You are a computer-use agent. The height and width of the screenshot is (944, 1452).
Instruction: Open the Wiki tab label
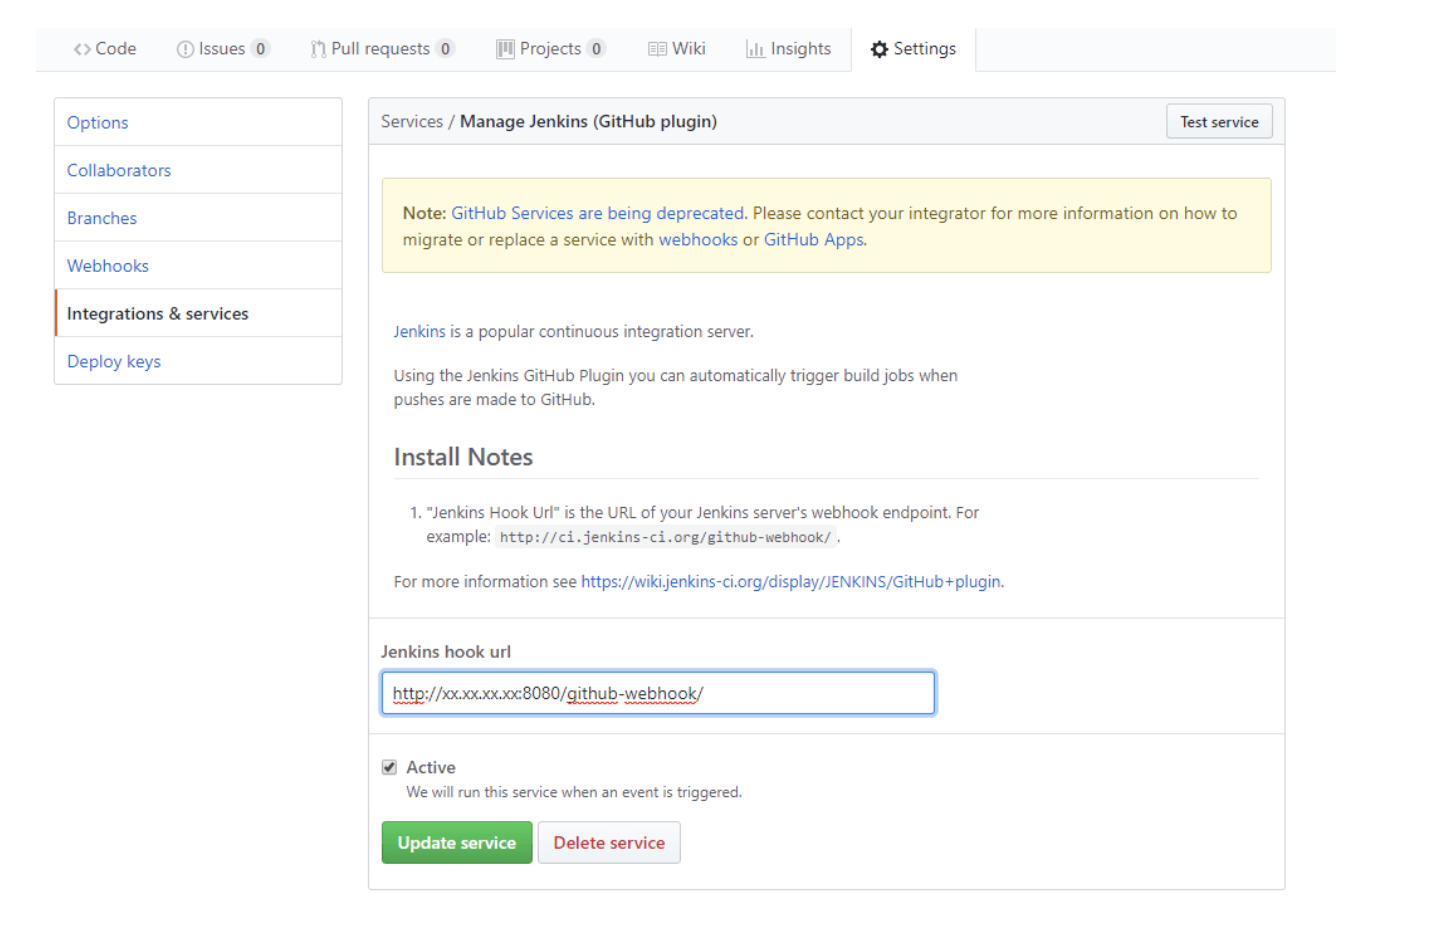point(689,48)
